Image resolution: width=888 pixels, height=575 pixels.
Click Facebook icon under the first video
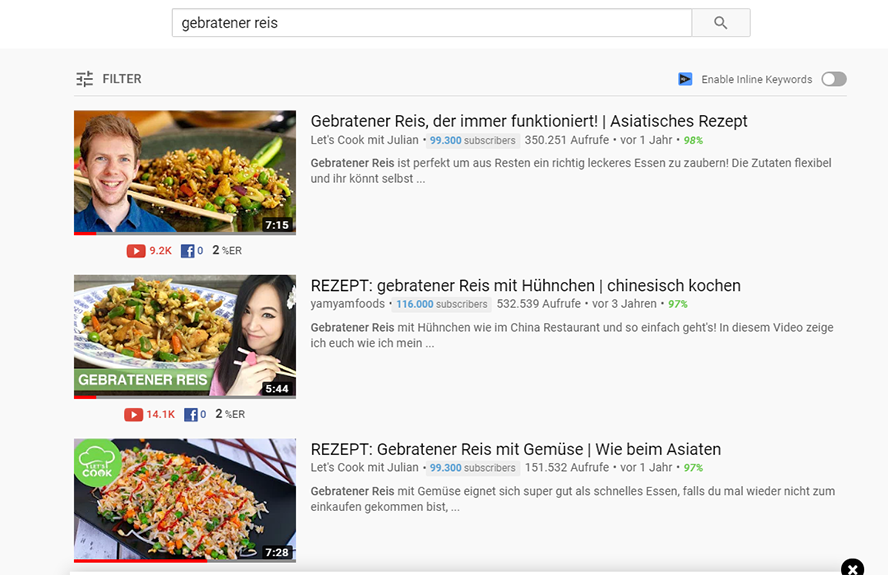[x=187, y=250]
